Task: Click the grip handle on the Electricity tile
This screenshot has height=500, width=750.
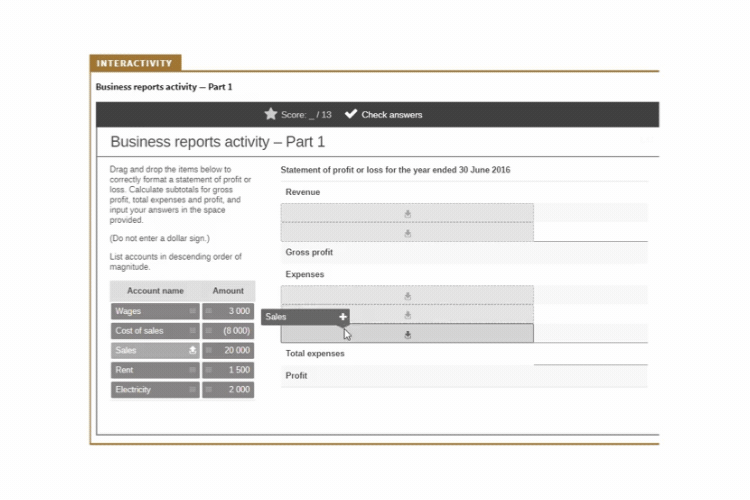Action: coord(192,389)
